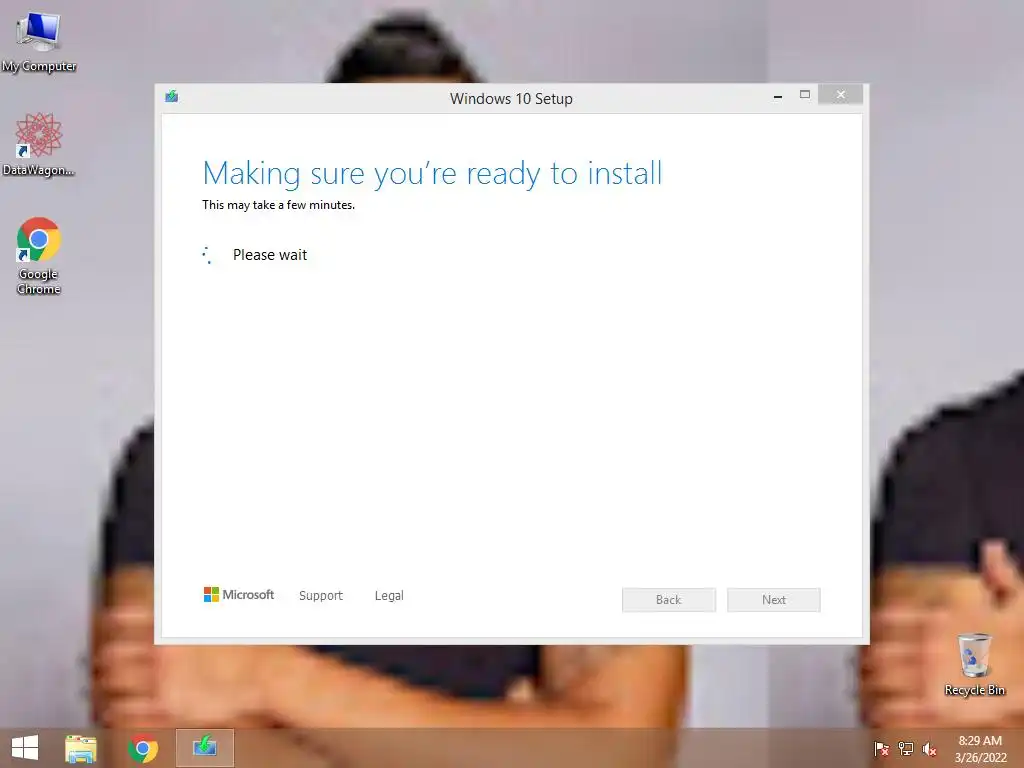Viewport: 1024px width, 768px height.
Task: Open the My Computer desktop icon
Action: pyautogui.click(x=39, y=41)
